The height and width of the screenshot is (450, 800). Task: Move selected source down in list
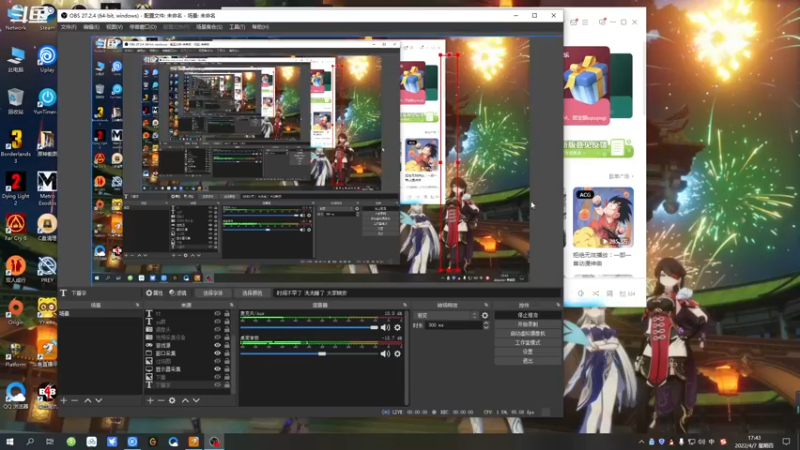pos(196,401)
